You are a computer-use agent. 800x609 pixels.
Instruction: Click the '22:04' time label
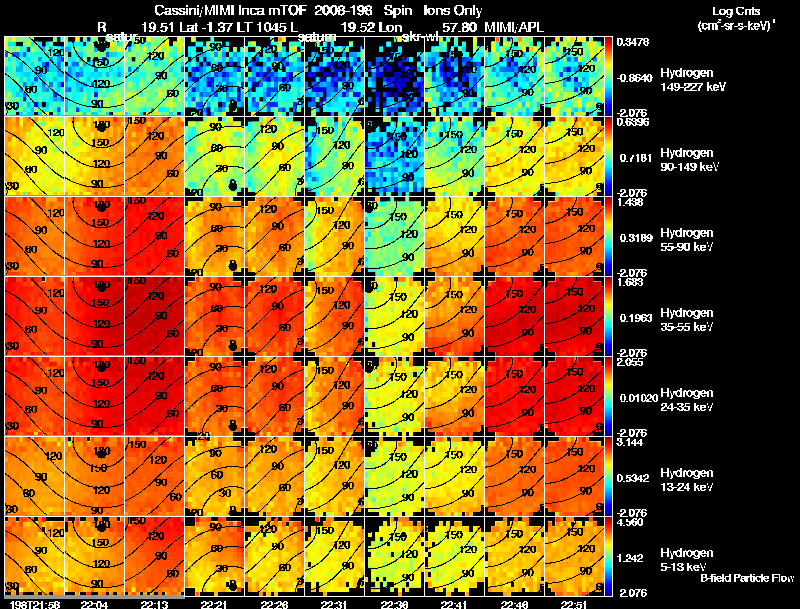coord(94,604)
